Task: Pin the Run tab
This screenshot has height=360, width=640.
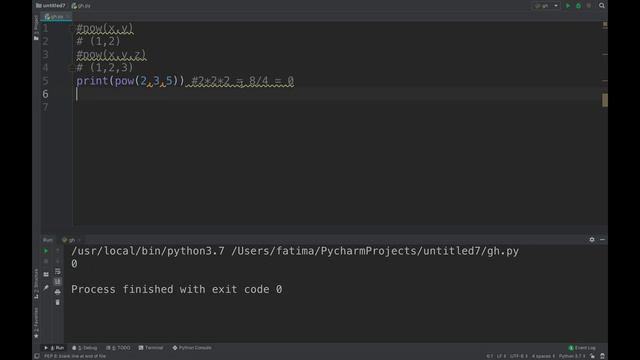Action: 46,288
